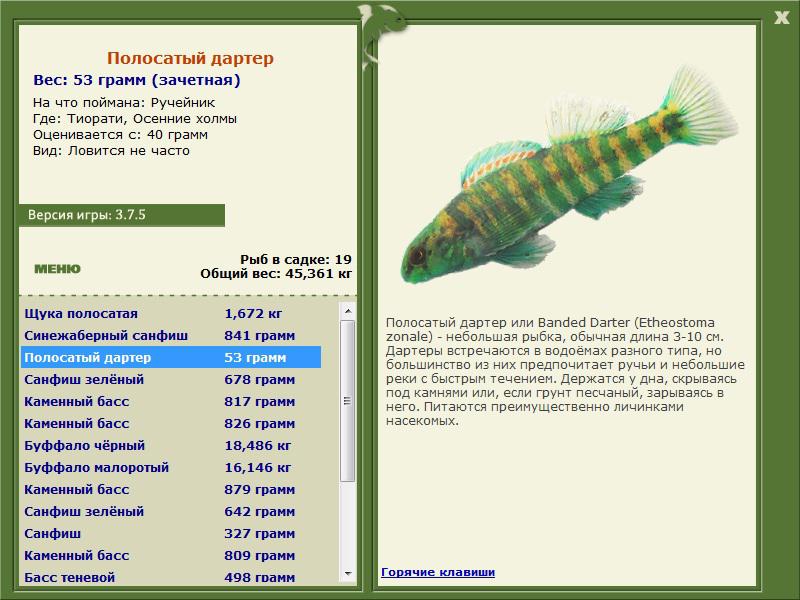
Task: Click the 841 грамм weight value
Action: (260, 336)
